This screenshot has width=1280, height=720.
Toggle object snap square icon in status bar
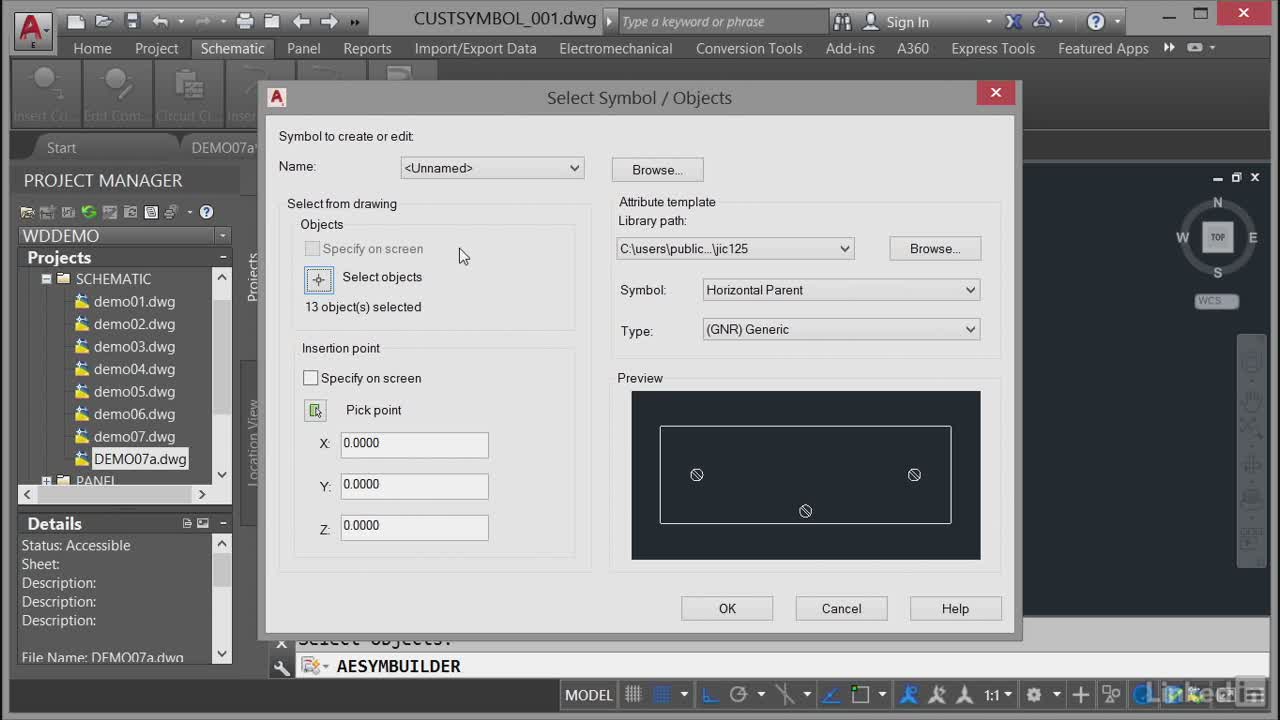pos(860,694)
